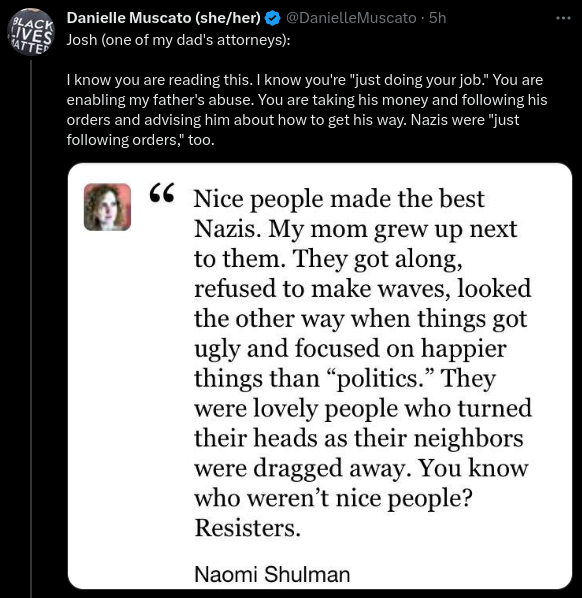Click the phrase "following orders," too. in tweet

(140, 140)
